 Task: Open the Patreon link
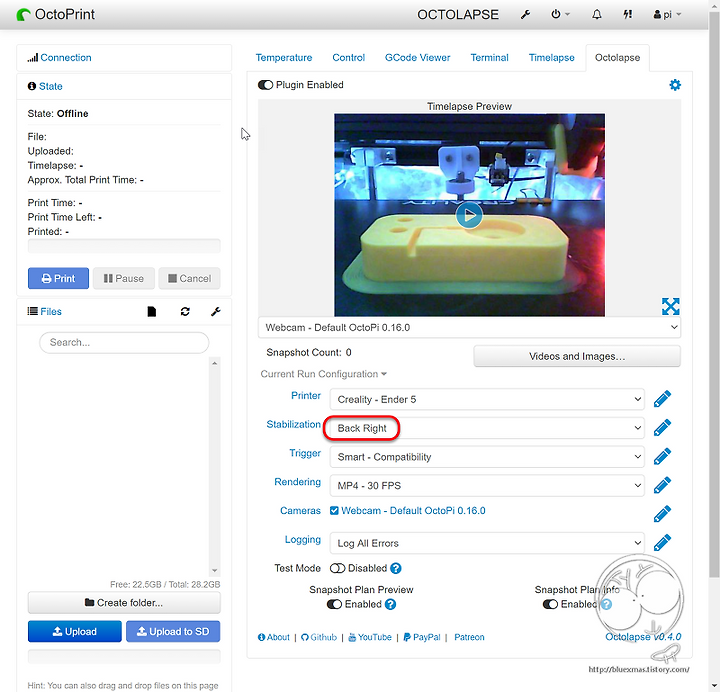[469, 637]
